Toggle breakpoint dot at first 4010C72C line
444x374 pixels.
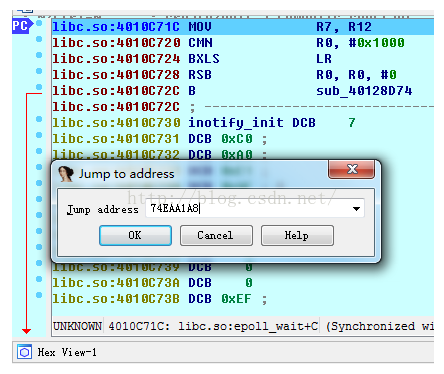pos(39,87)
